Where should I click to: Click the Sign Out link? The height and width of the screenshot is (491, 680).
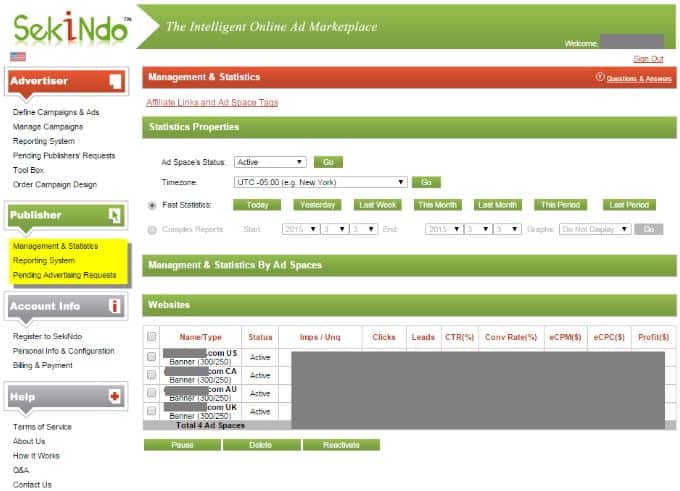pos(648,59)
